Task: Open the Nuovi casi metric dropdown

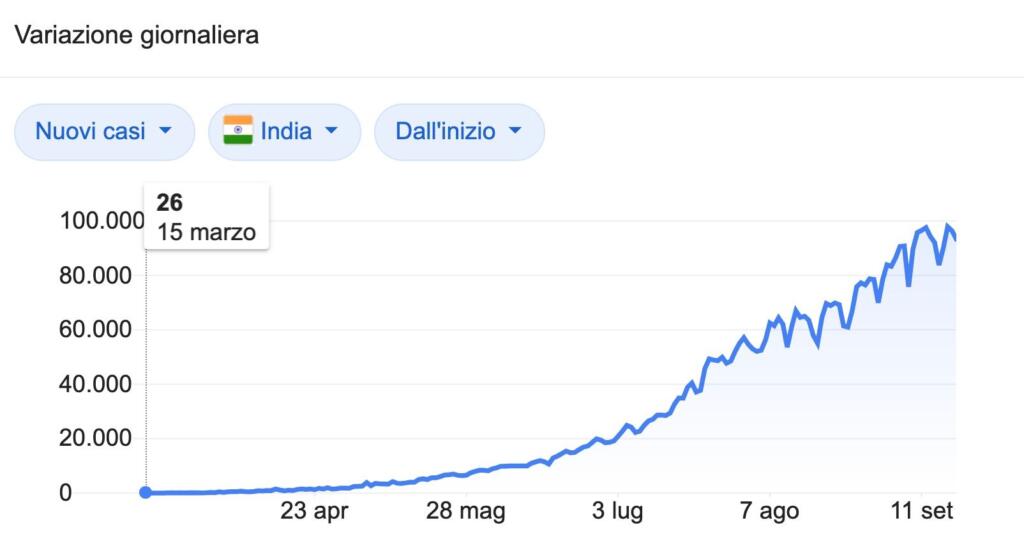Action: click(x=104, y=132)
